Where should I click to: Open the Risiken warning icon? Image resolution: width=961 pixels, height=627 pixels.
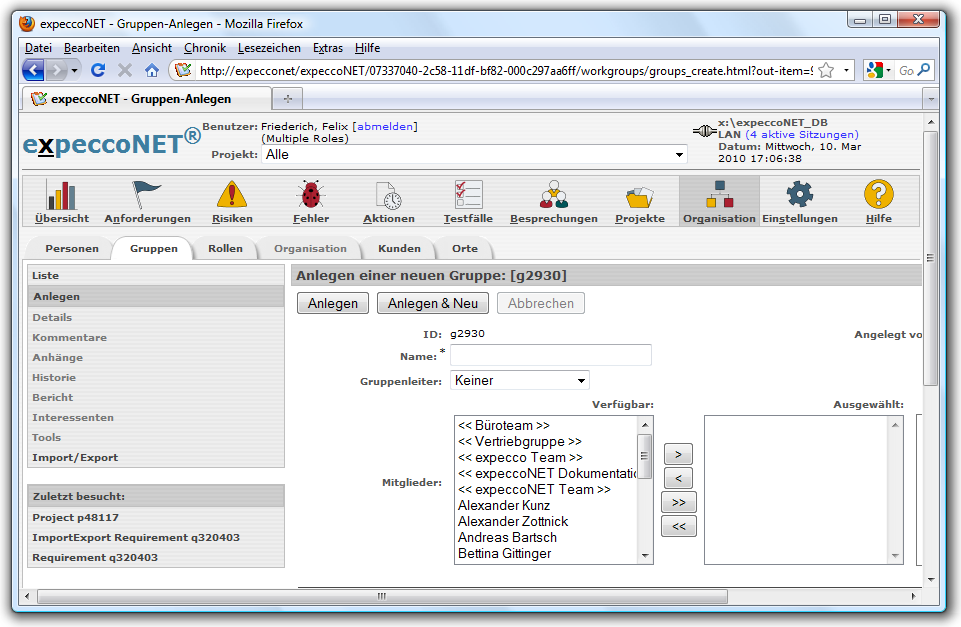point(232,195)
